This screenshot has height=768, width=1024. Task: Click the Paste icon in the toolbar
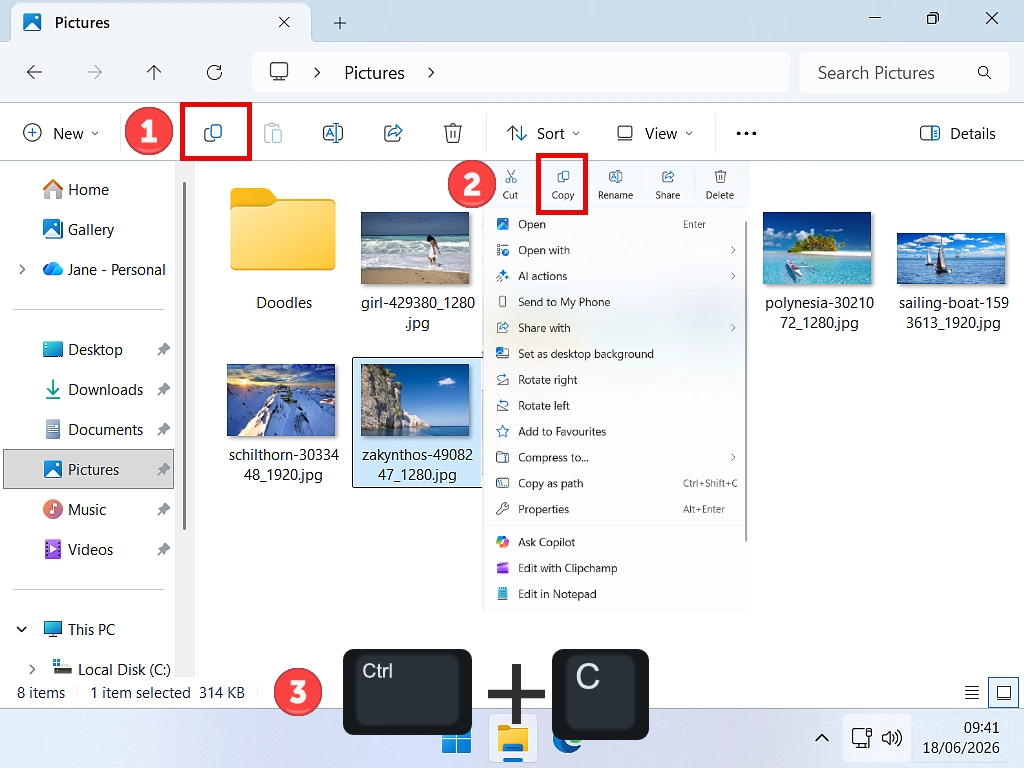click(x=273, y=133)
